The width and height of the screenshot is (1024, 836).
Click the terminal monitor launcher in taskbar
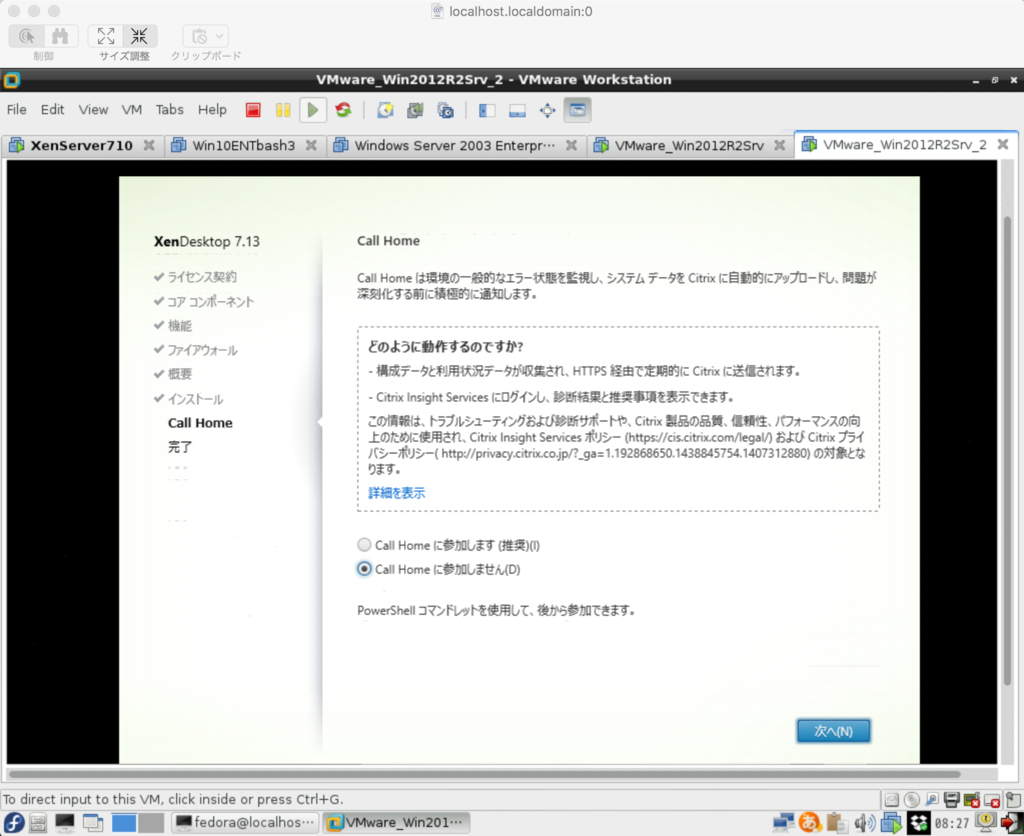[x=65, y=823]
